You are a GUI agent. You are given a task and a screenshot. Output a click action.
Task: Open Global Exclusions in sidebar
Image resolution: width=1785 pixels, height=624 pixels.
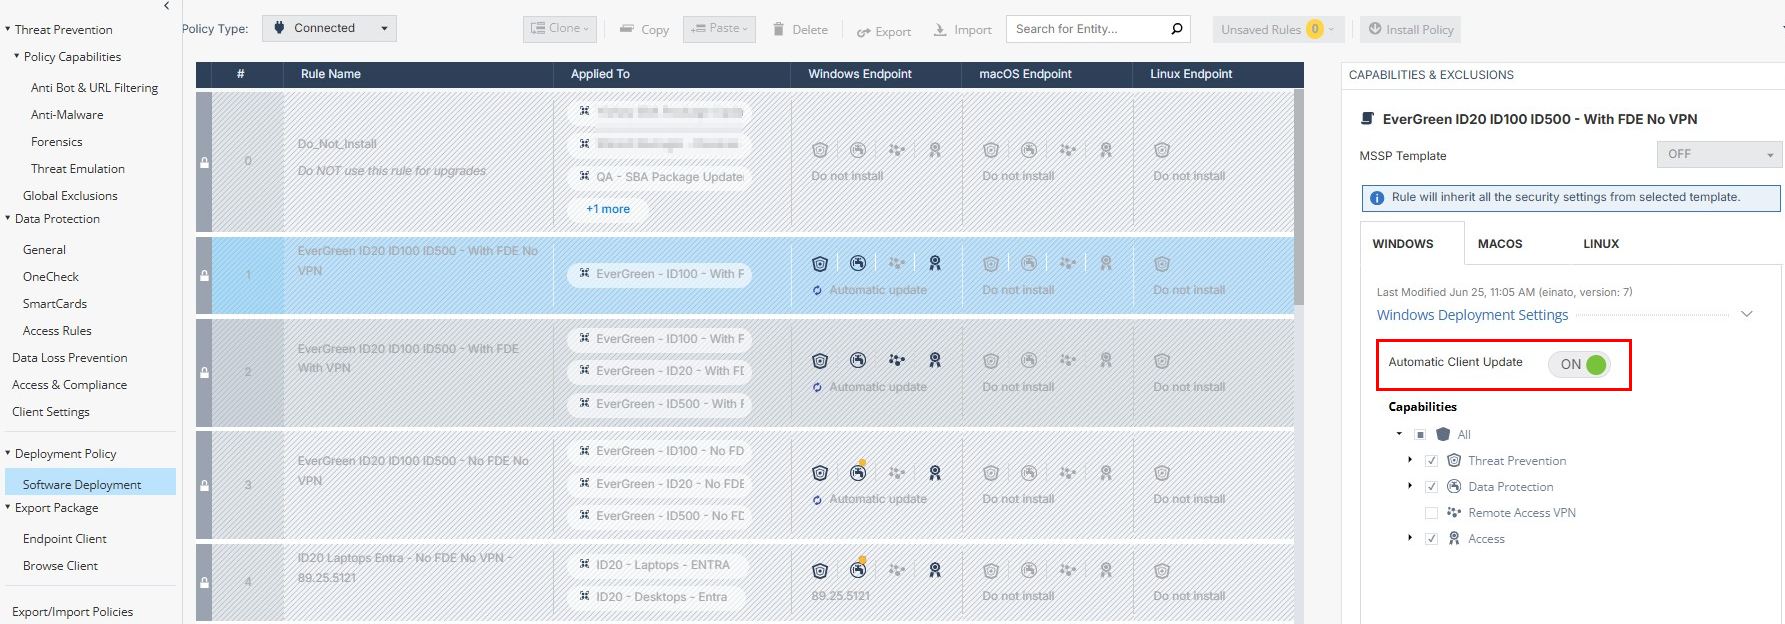pos(70,196)
